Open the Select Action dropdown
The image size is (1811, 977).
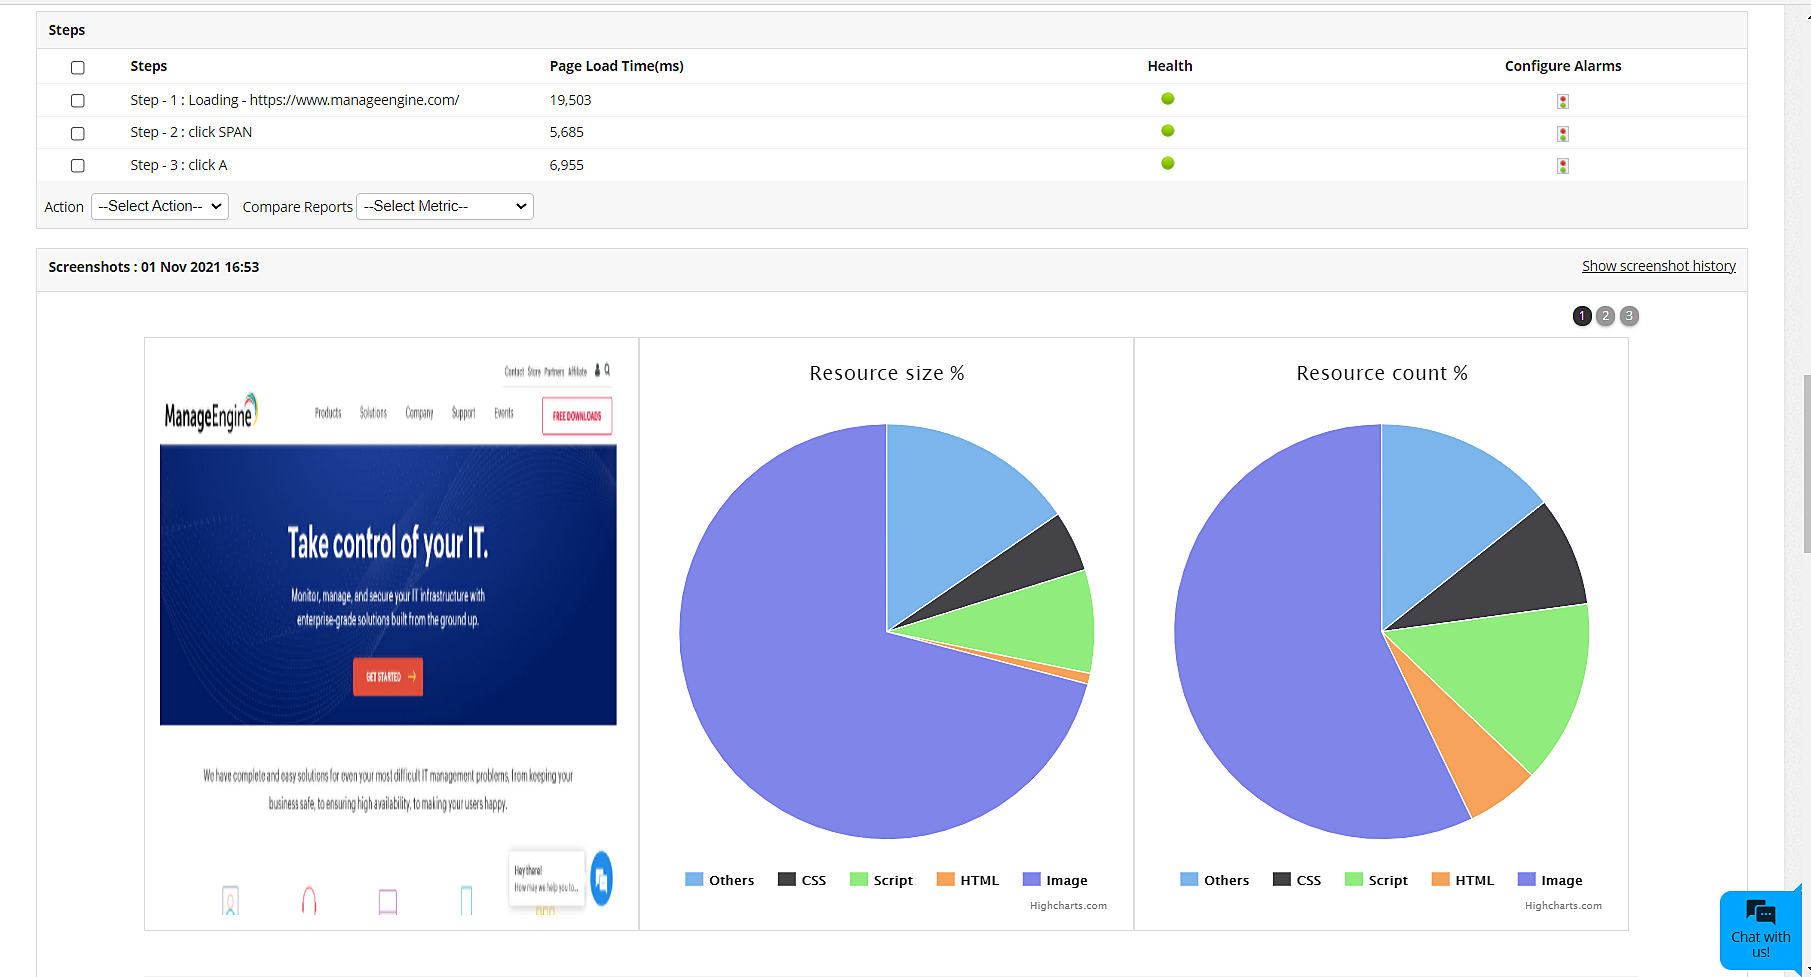[x=159, y=206]
